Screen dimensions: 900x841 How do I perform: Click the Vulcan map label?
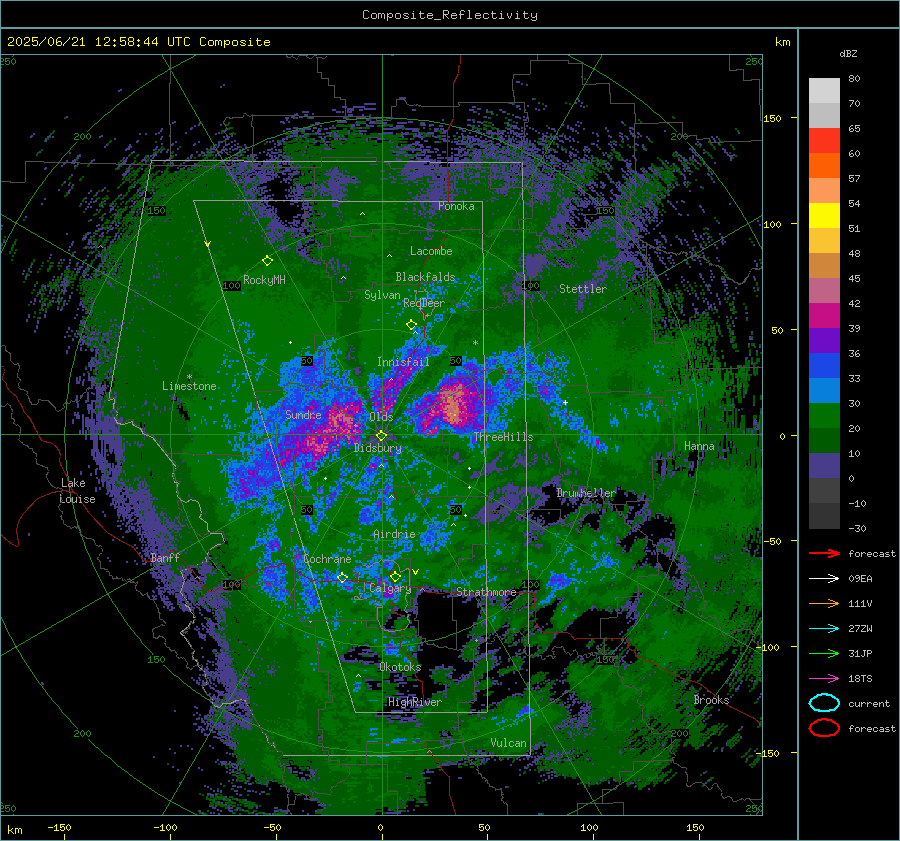(508, 743)
